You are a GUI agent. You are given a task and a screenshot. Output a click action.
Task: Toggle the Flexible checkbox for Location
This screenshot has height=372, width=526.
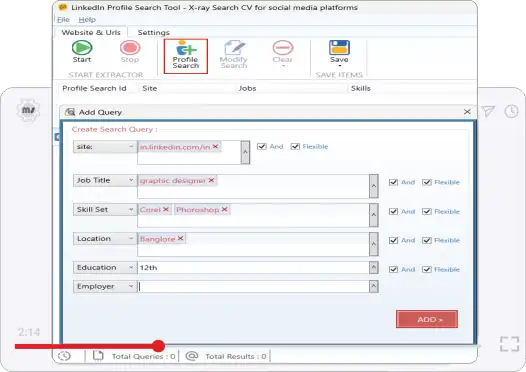[x=427, y=240]
